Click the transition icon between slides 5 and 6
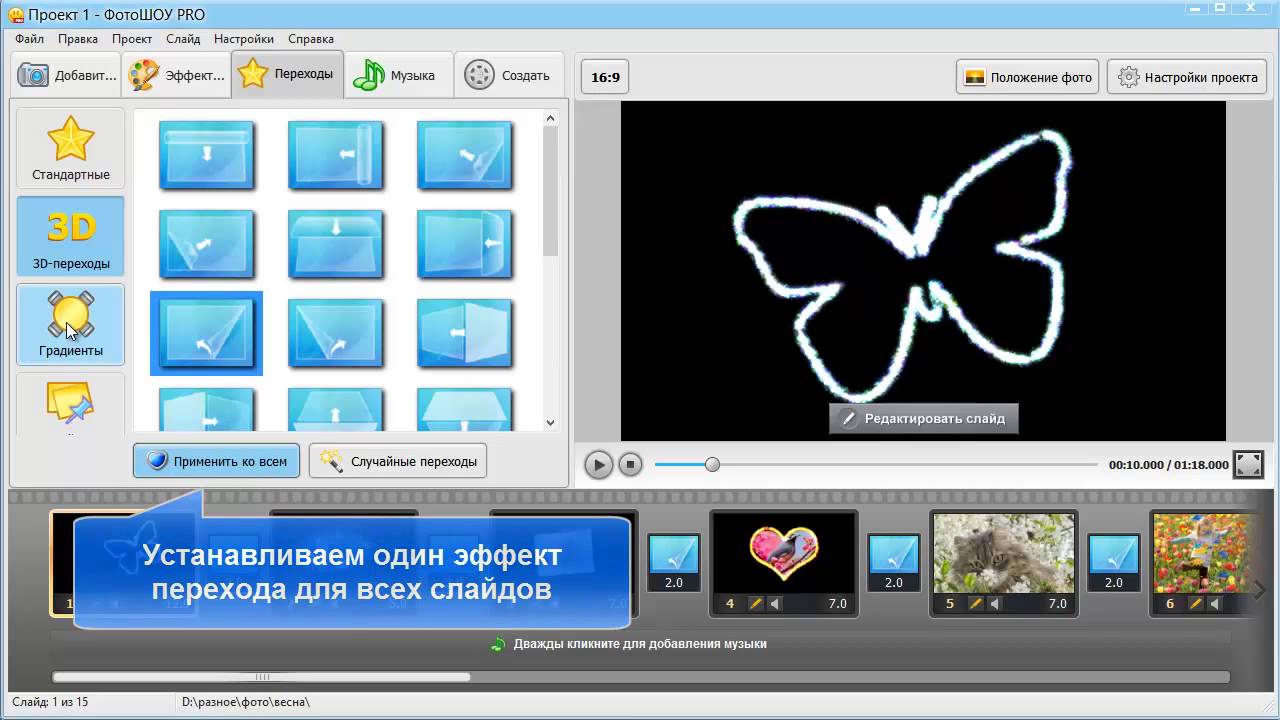The width and height of the screenshot is (1280, 720). coord(1113,553)
